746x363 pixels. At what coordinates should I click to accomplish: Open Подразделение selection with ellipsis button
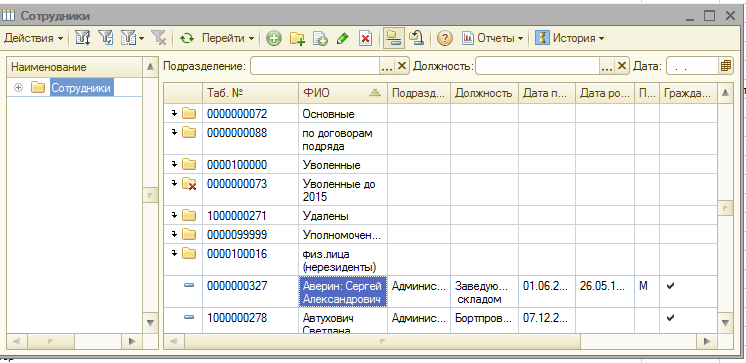coord(387,66)
